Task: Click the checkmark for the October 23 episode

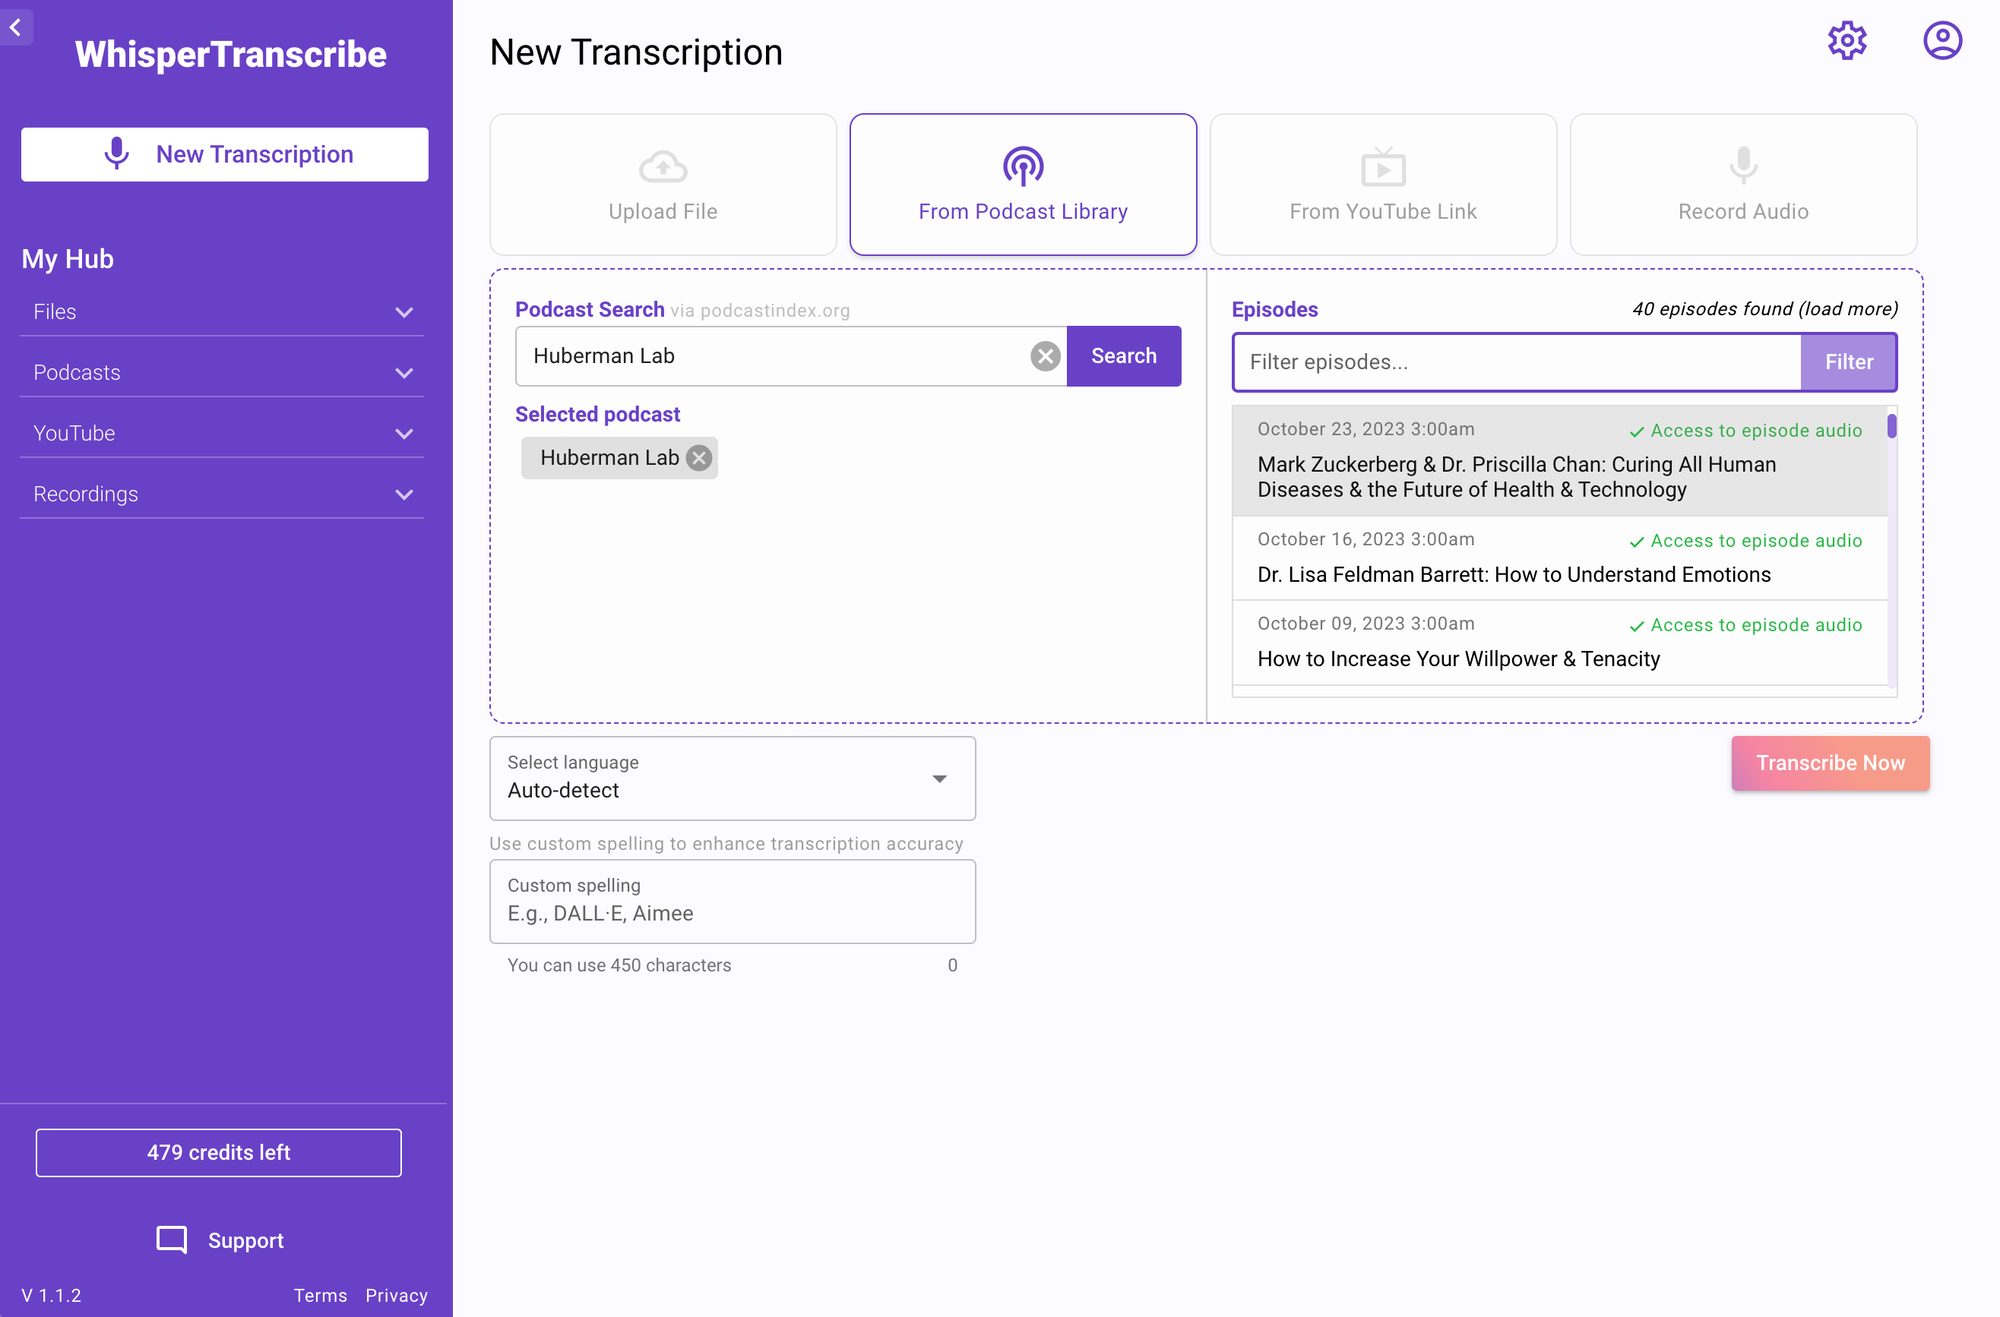Action: coord(1637,432)
